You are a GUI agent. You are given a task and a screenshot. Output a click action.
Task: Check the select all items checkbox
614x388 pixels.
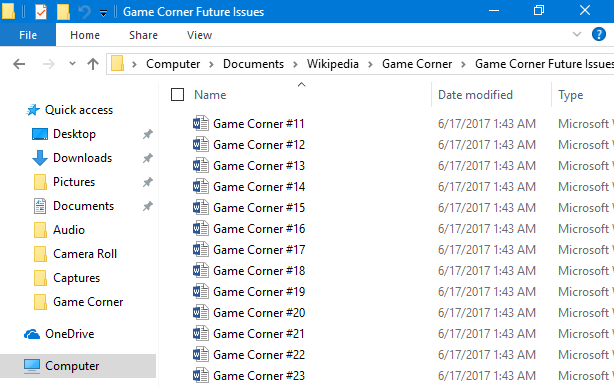click(x=177, y=94)
